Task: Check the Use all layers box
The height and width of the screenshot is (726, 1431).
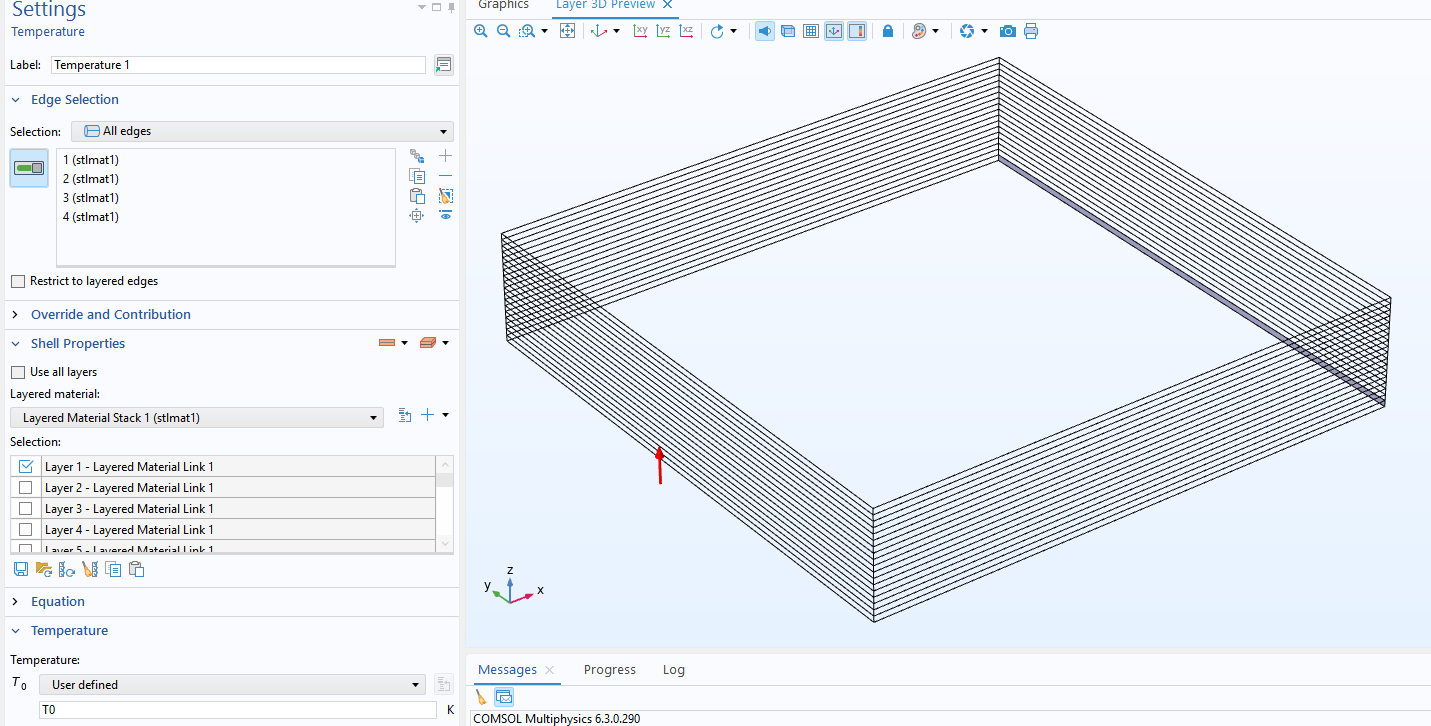Action: pos(18,372)
